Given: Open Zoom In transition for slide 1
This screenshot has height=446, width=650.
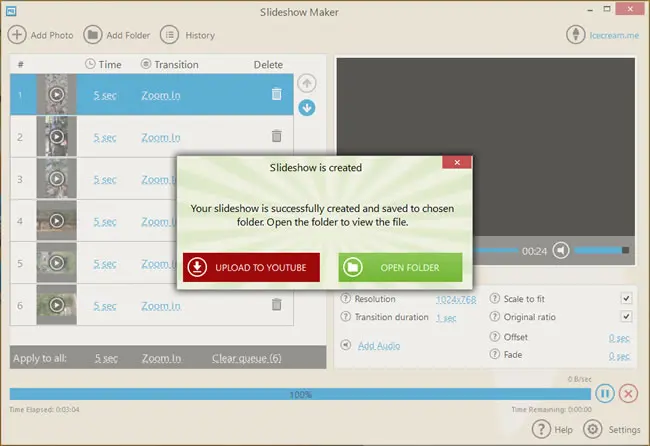Looking at the screenshot, I should pyautogui.click(x=161, y=95).
